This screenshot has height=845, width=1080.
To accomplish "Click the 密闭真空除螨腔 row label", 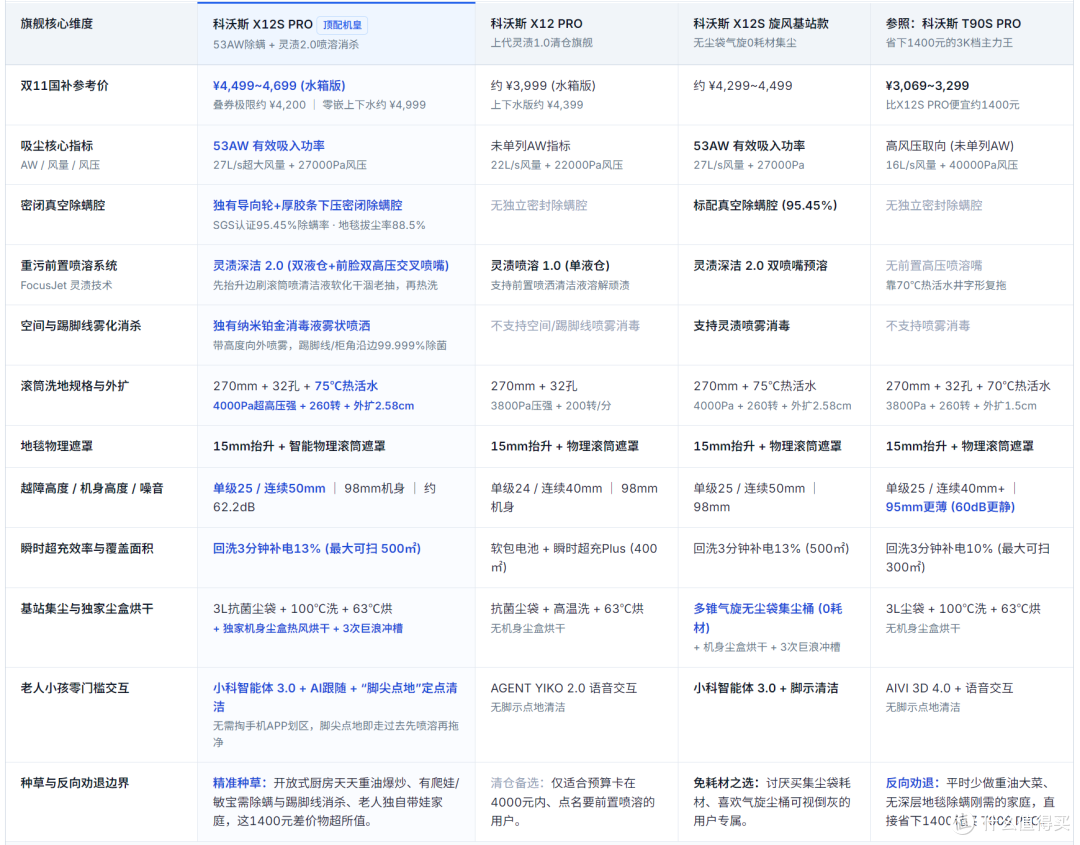I will [63, 205].
